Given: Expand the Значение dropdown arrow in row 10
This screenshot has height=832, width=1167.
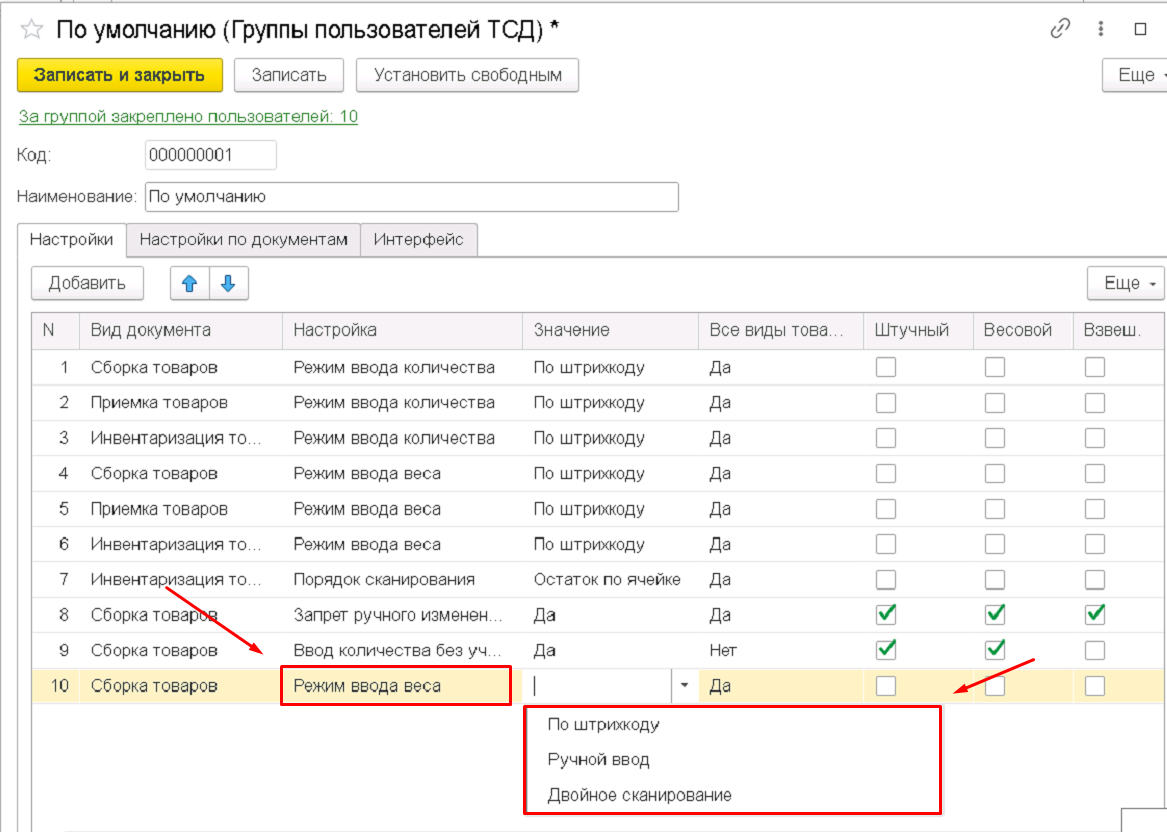Looking at the screenshot, I should [x=685, y=686].
